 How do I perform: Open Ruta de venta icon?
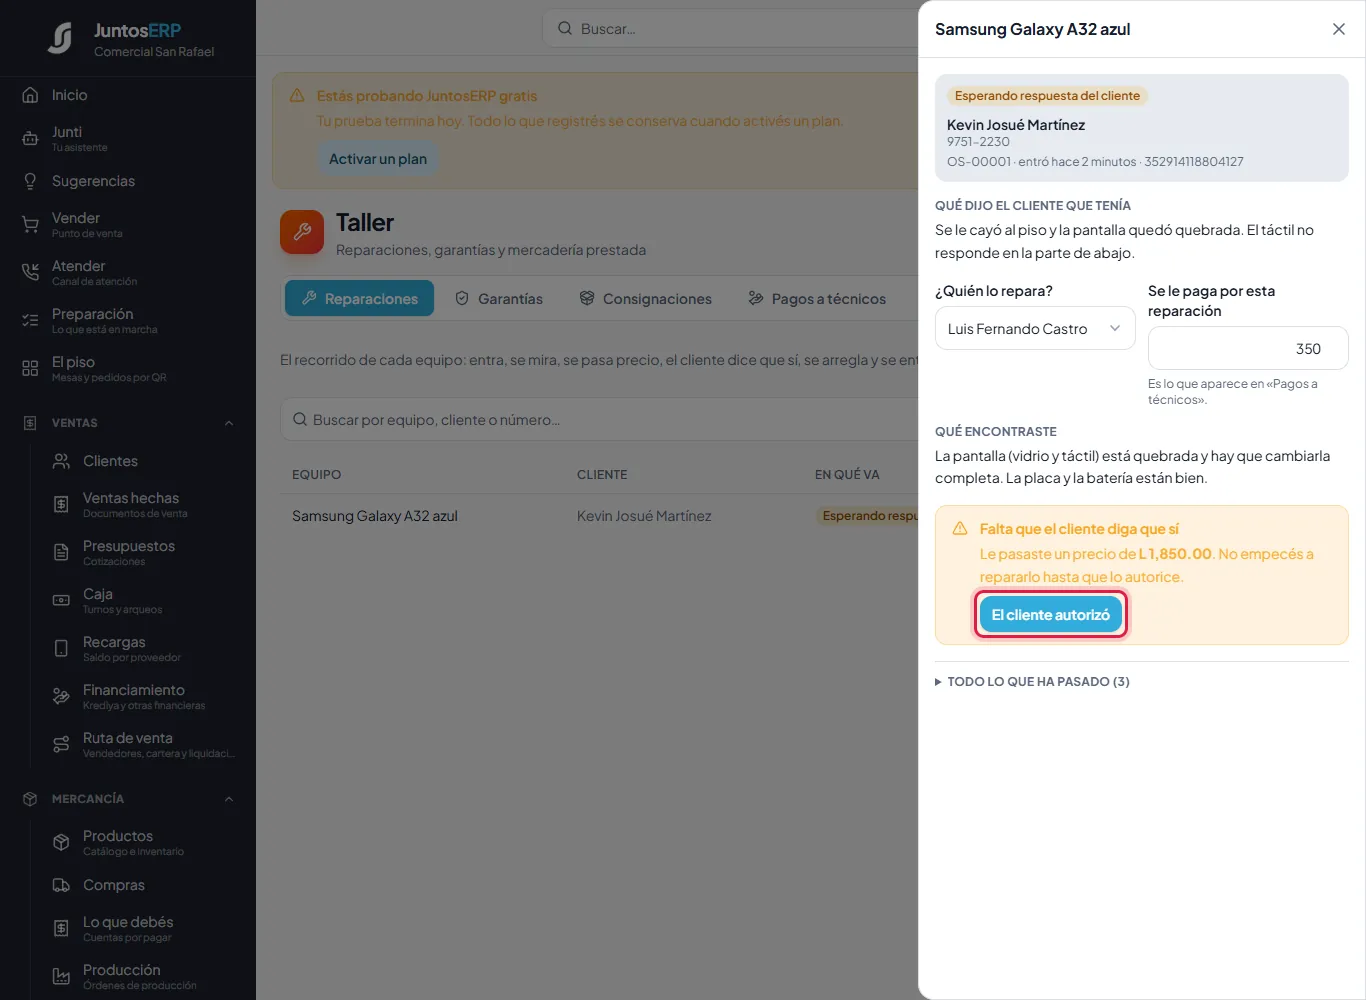(61, 745)
